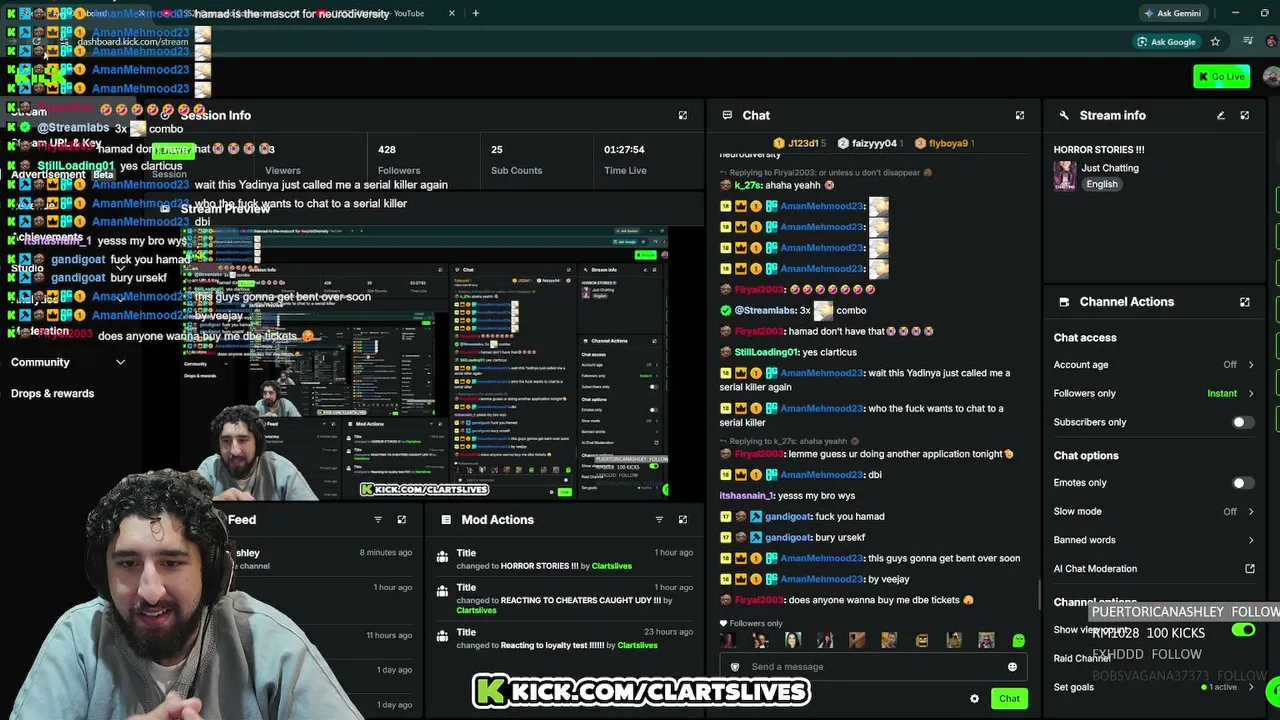Open AI Chat Moderation external link
The width and height of the screenshot is (1280, 720).
coord(1250,569)
